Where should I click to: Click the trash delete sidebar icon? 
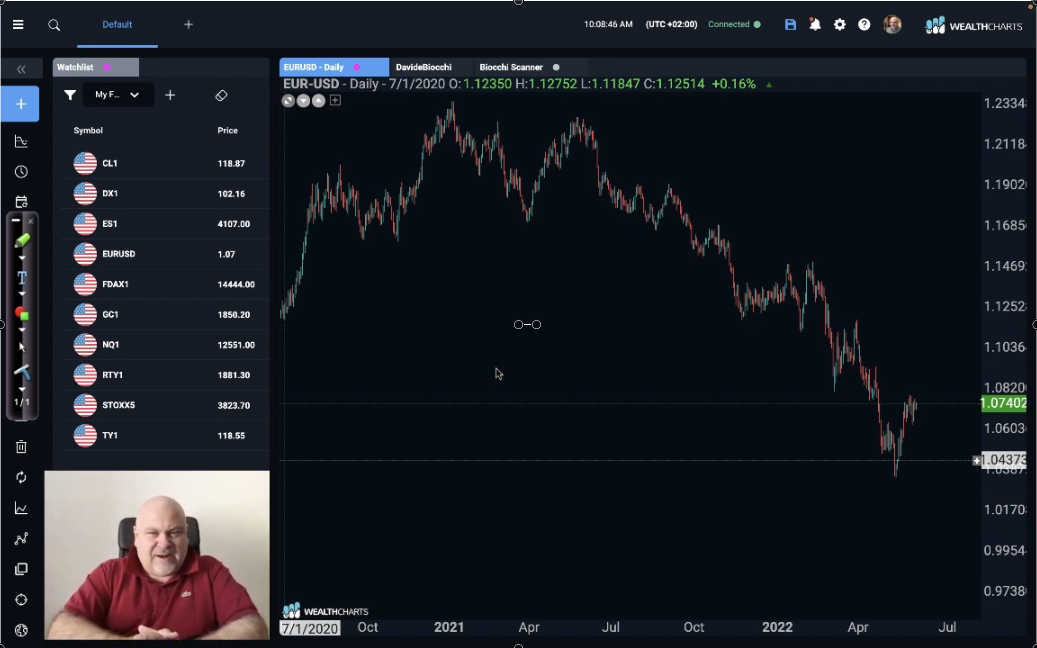click(x=21, y=447)
